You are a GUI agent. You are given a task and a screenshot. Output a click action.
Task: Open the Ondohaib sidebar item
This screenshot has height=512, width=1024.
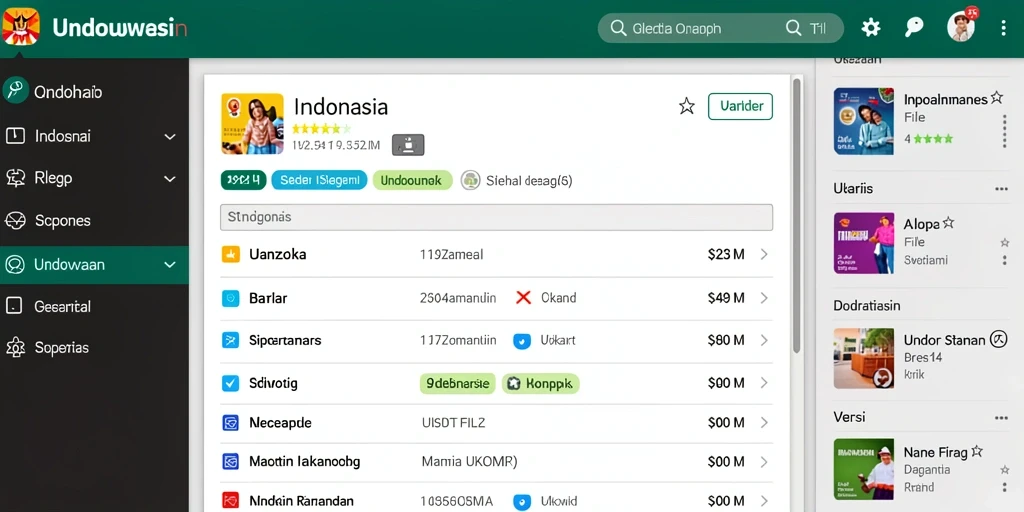[x=94, y=91]
